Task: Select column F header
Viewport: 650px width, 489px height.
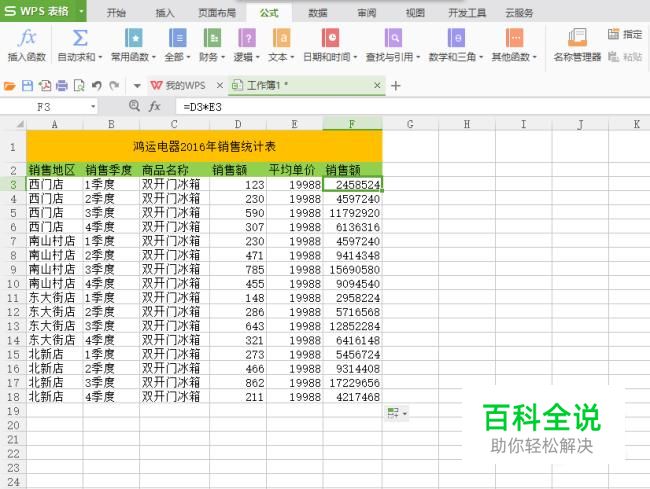Action: click(352, 124)
